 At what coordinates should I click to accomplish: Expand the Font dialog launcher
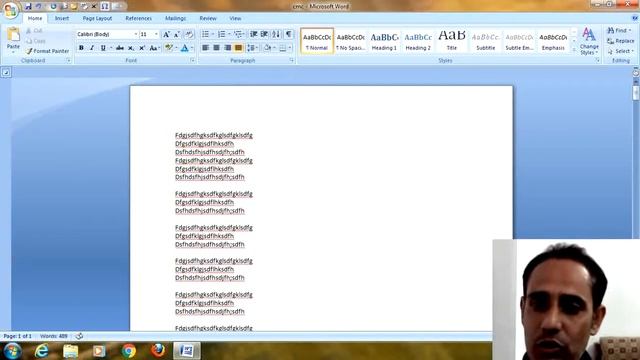(x=193, y=60)
